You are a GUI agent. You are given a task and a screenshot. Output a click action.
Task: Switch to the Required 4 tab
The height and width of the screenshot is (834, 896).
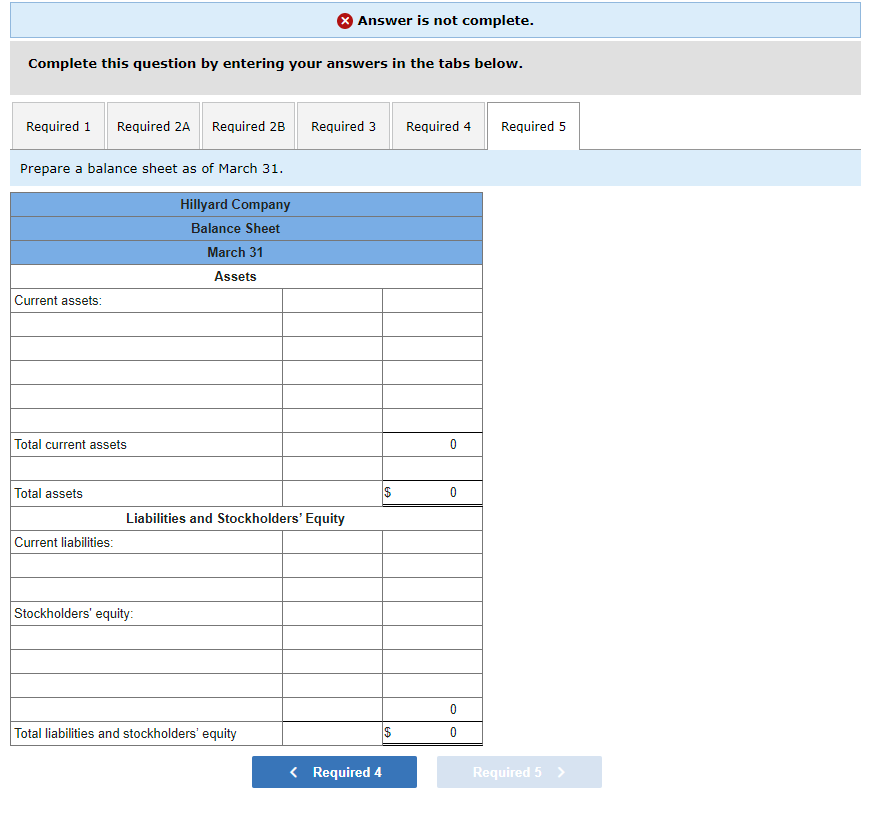click(438, 126)
